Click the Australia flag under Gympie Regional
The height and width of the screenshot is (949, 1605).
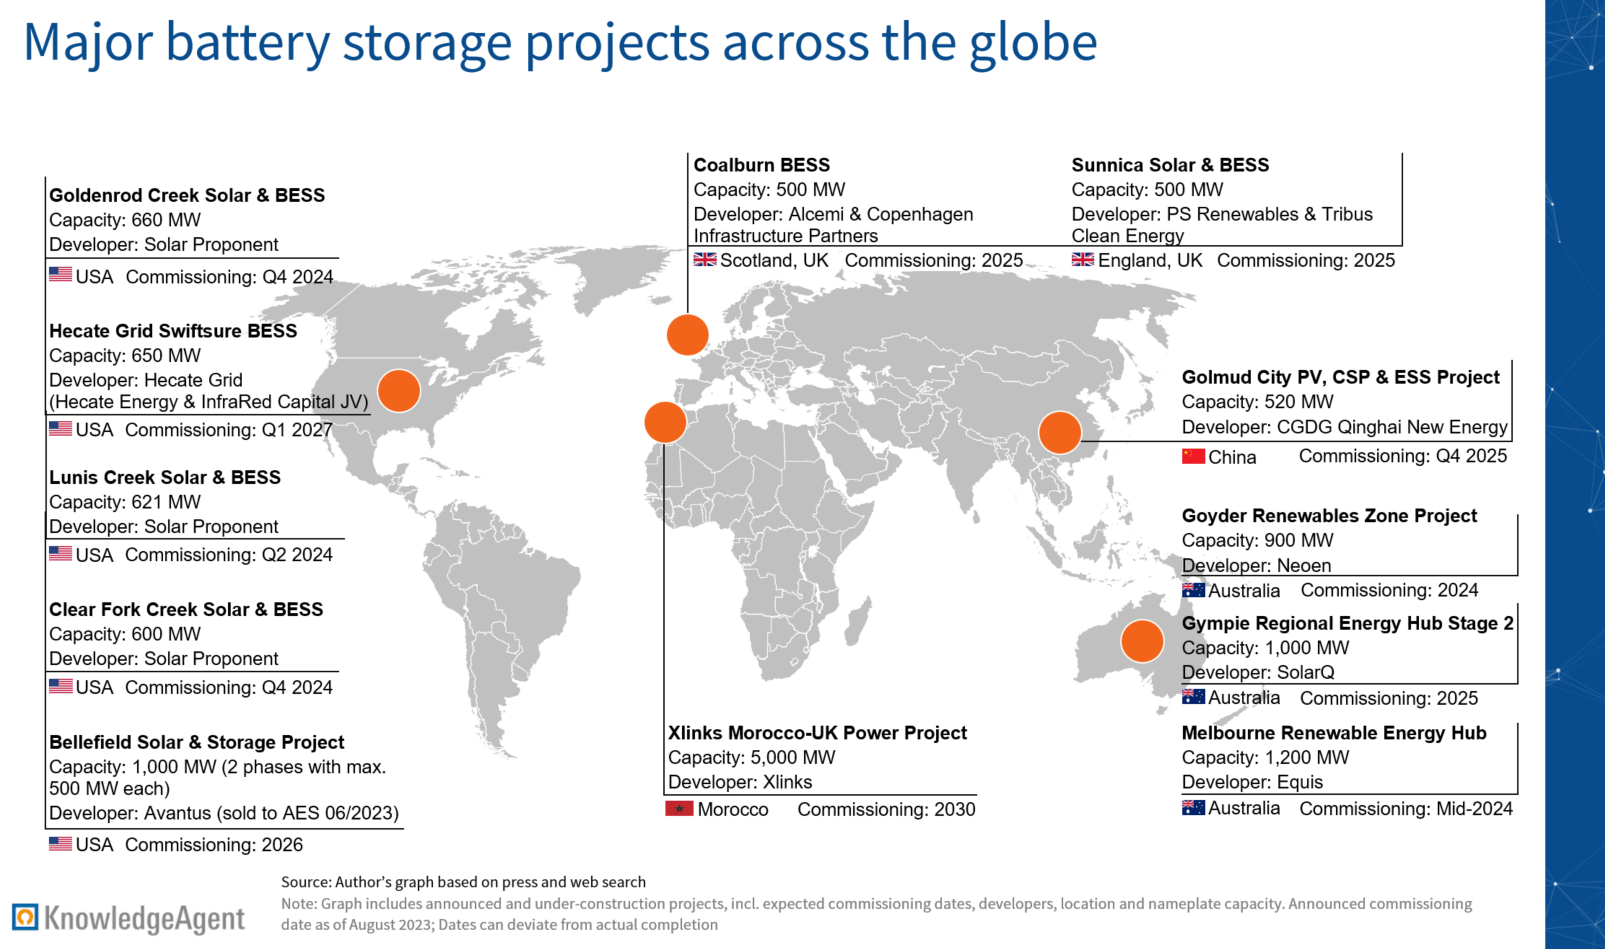click(x=1193, y=697)
